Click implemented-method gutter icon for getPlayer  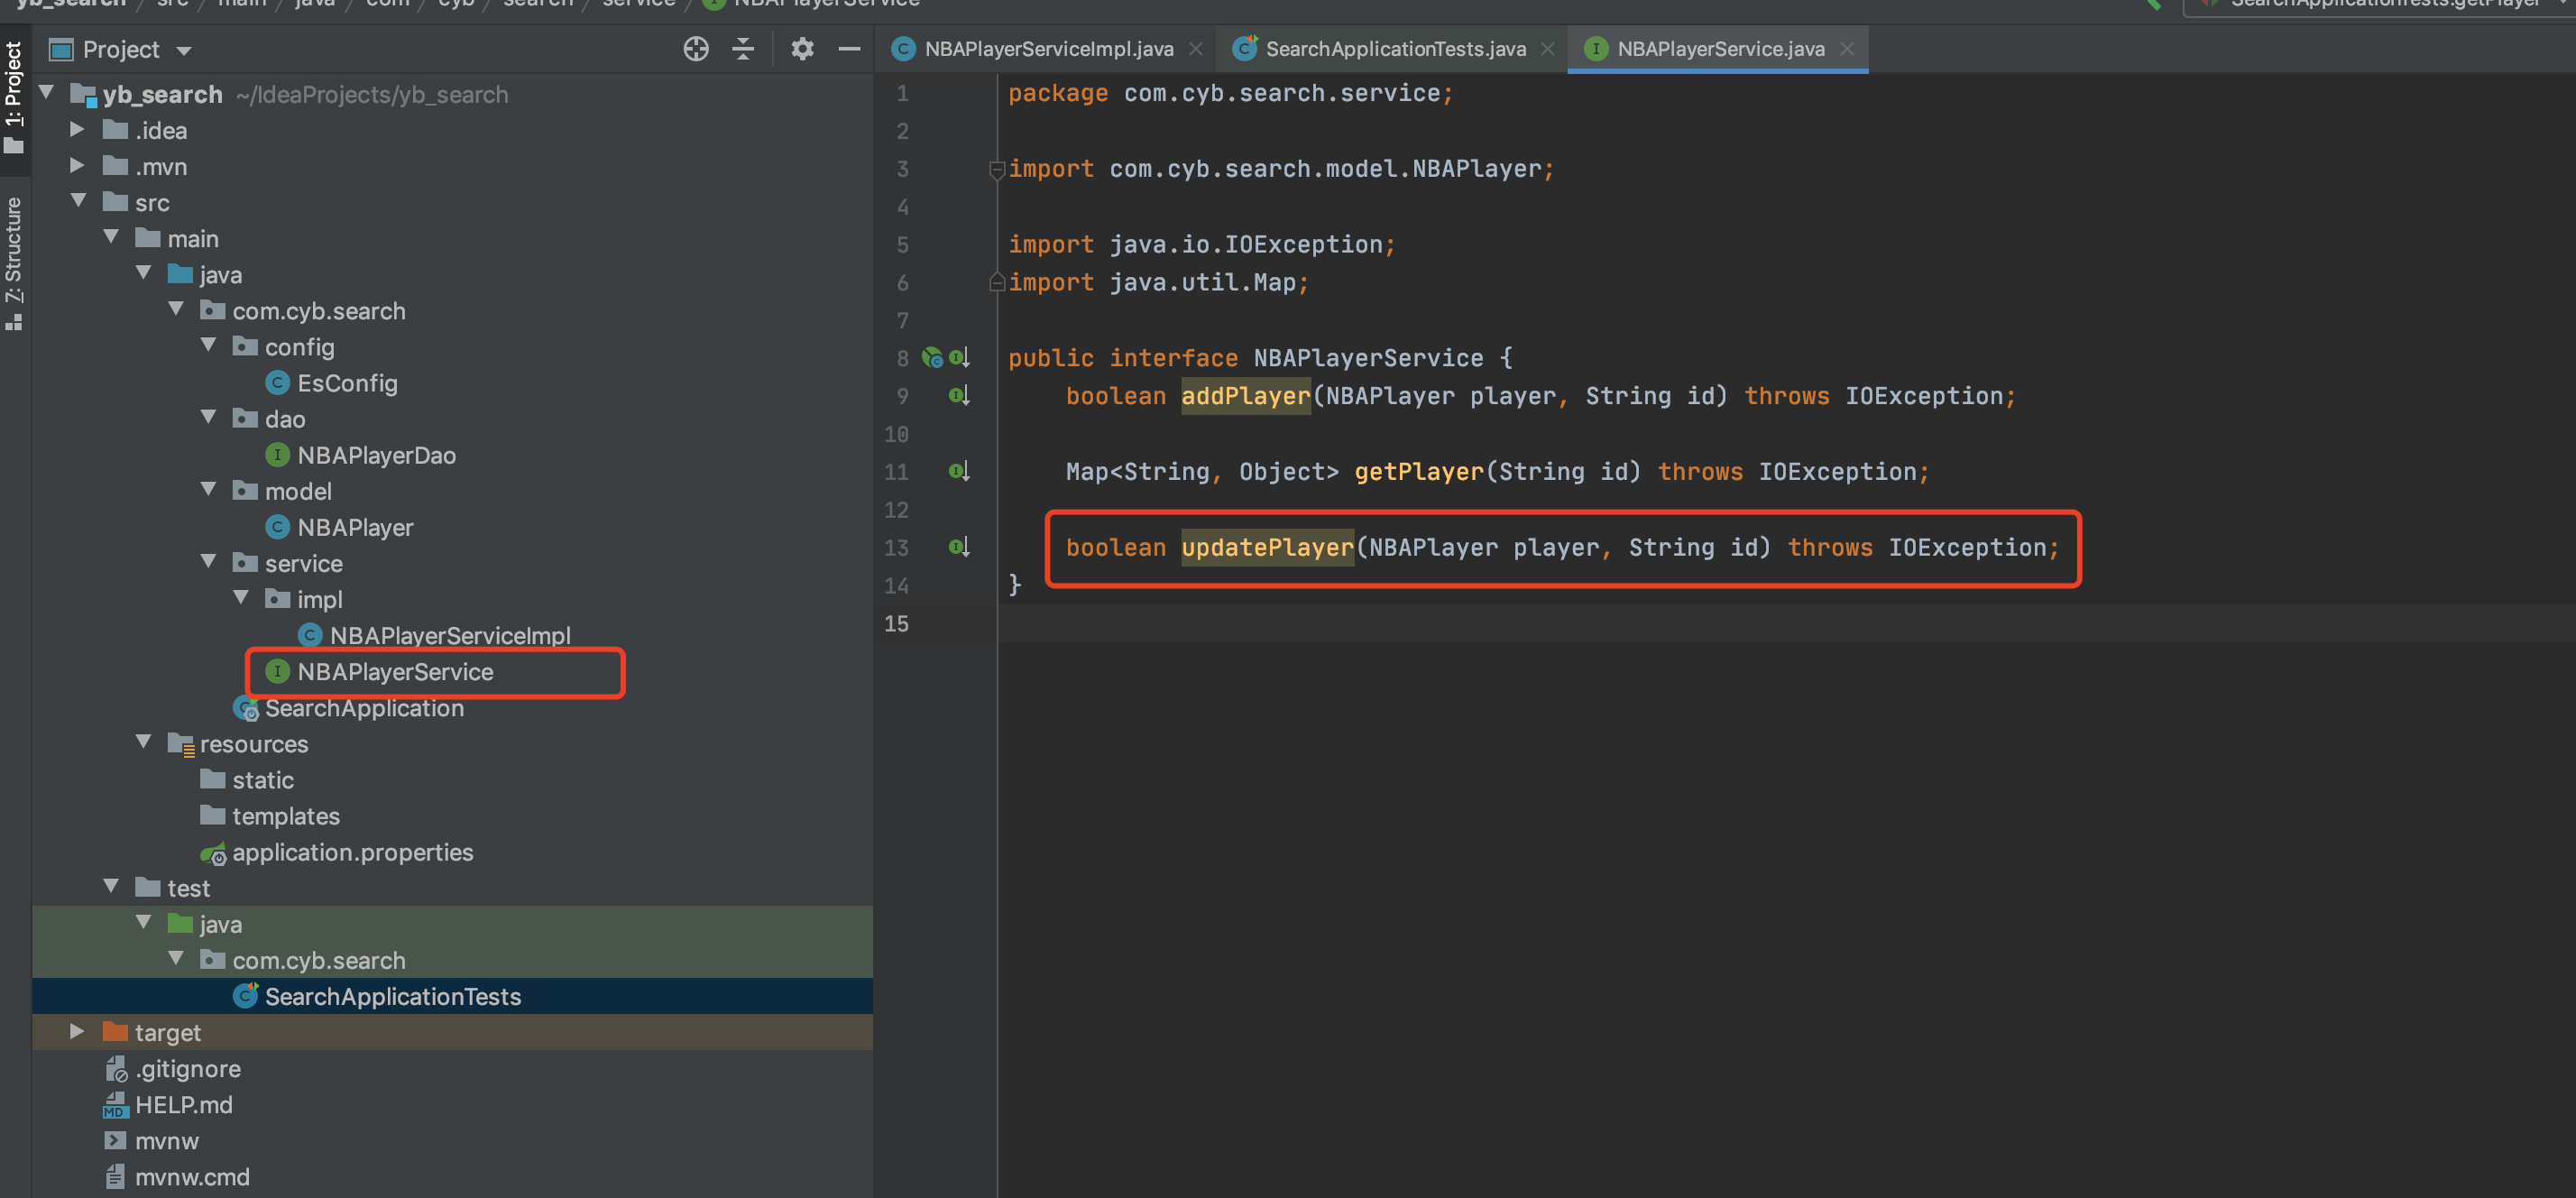click(958, 471)
